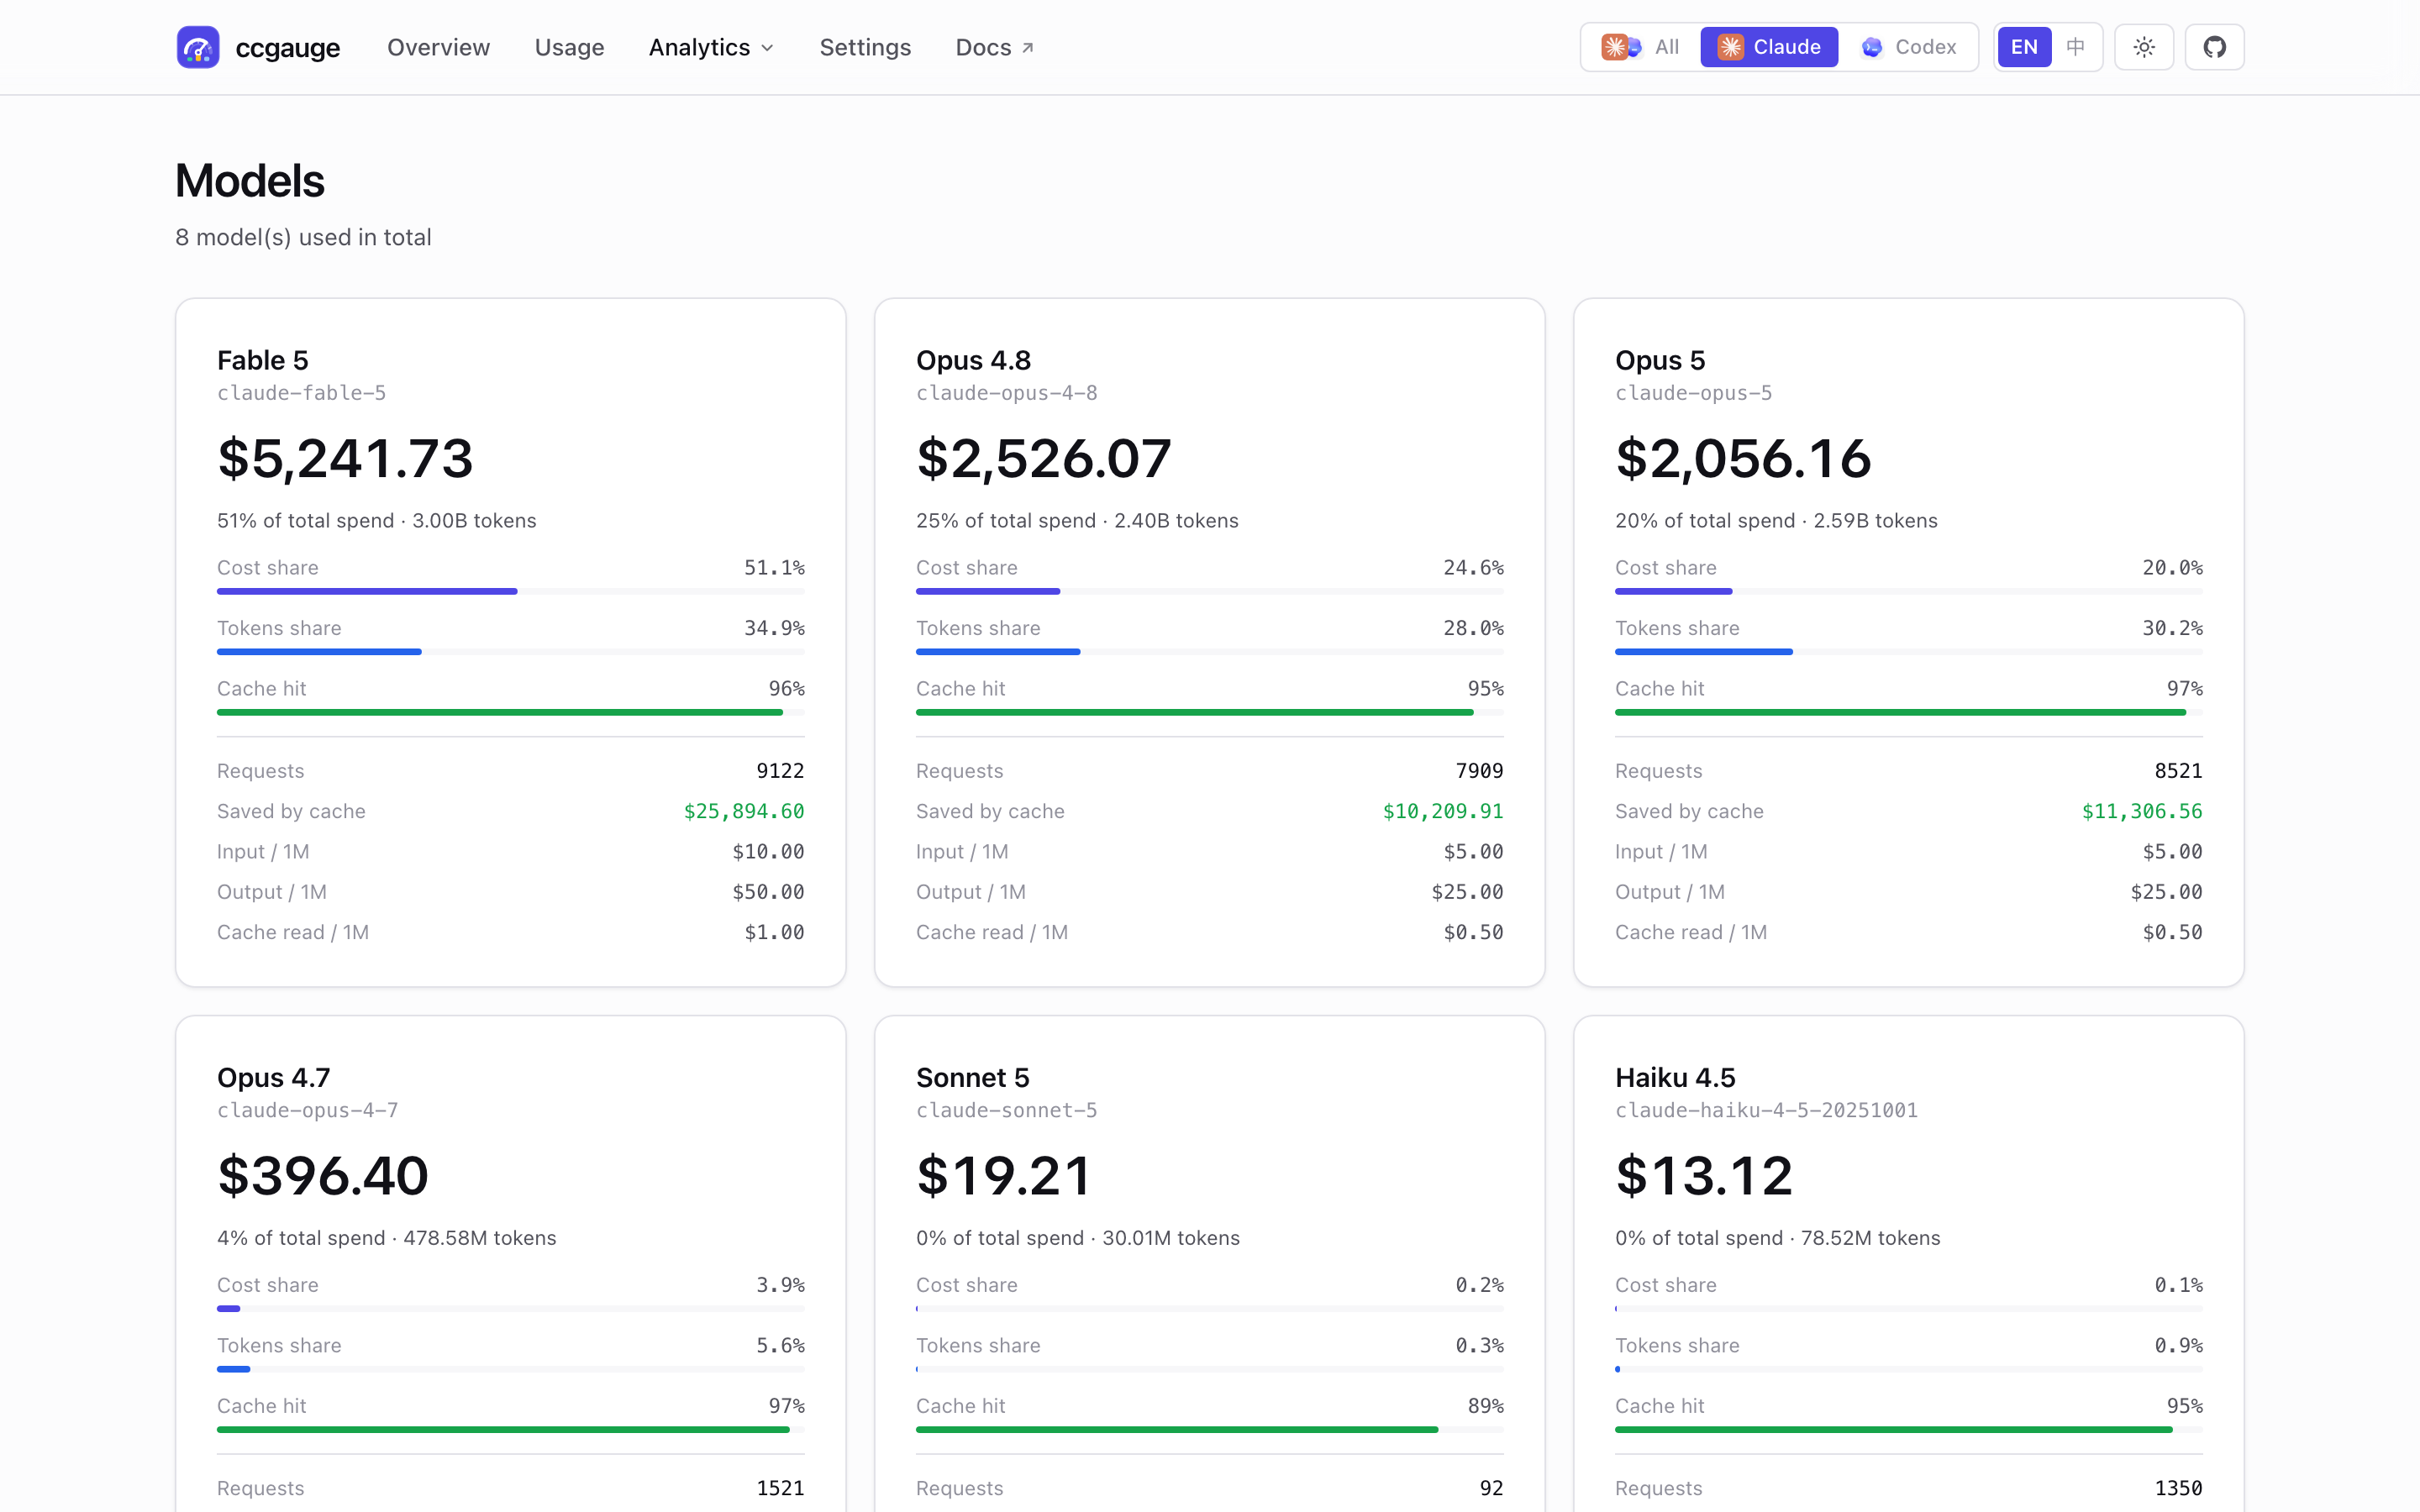This screenshot has height=1512, width=2420.
Task: Click the model ID claude-sonnet-5
Action: point(1007,1110)
